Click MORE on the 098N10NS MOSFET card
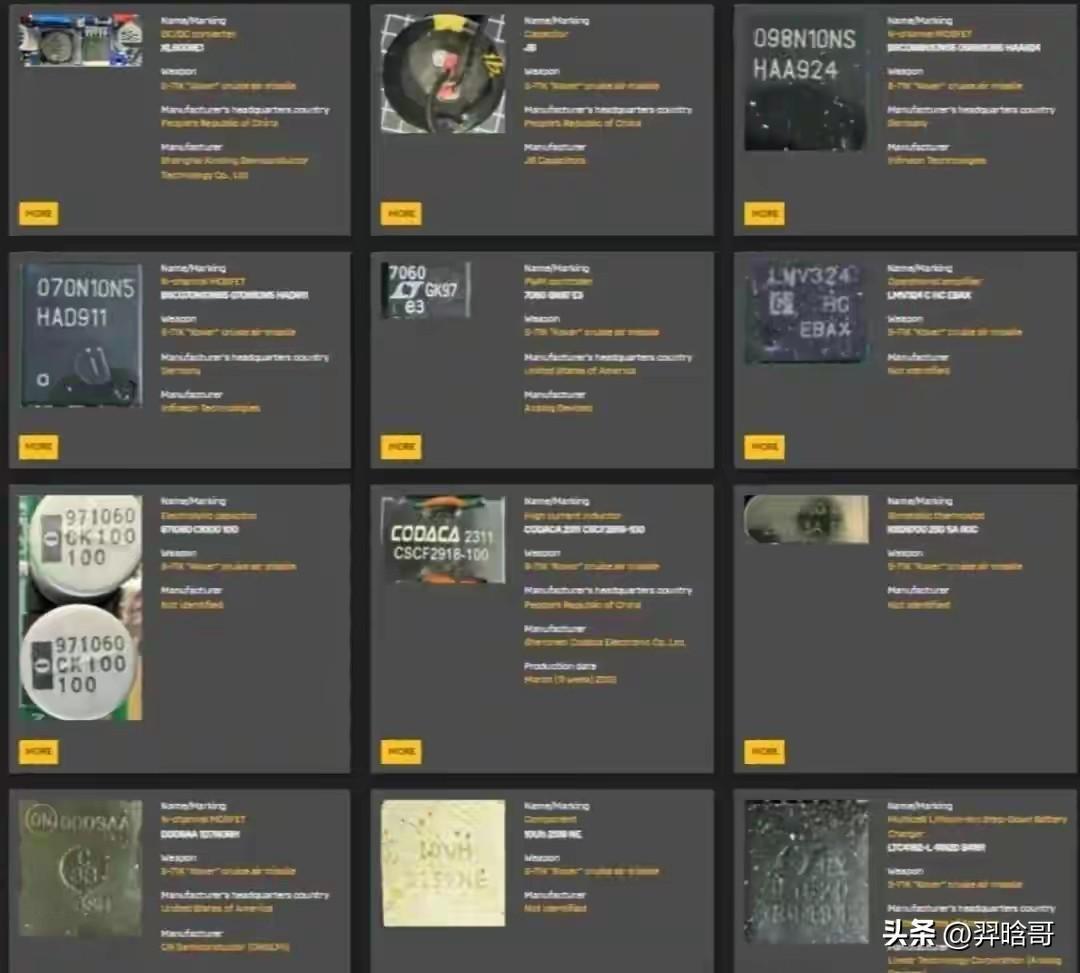The height and width of the screenshot is (973, 1080). tap(764, 213)
